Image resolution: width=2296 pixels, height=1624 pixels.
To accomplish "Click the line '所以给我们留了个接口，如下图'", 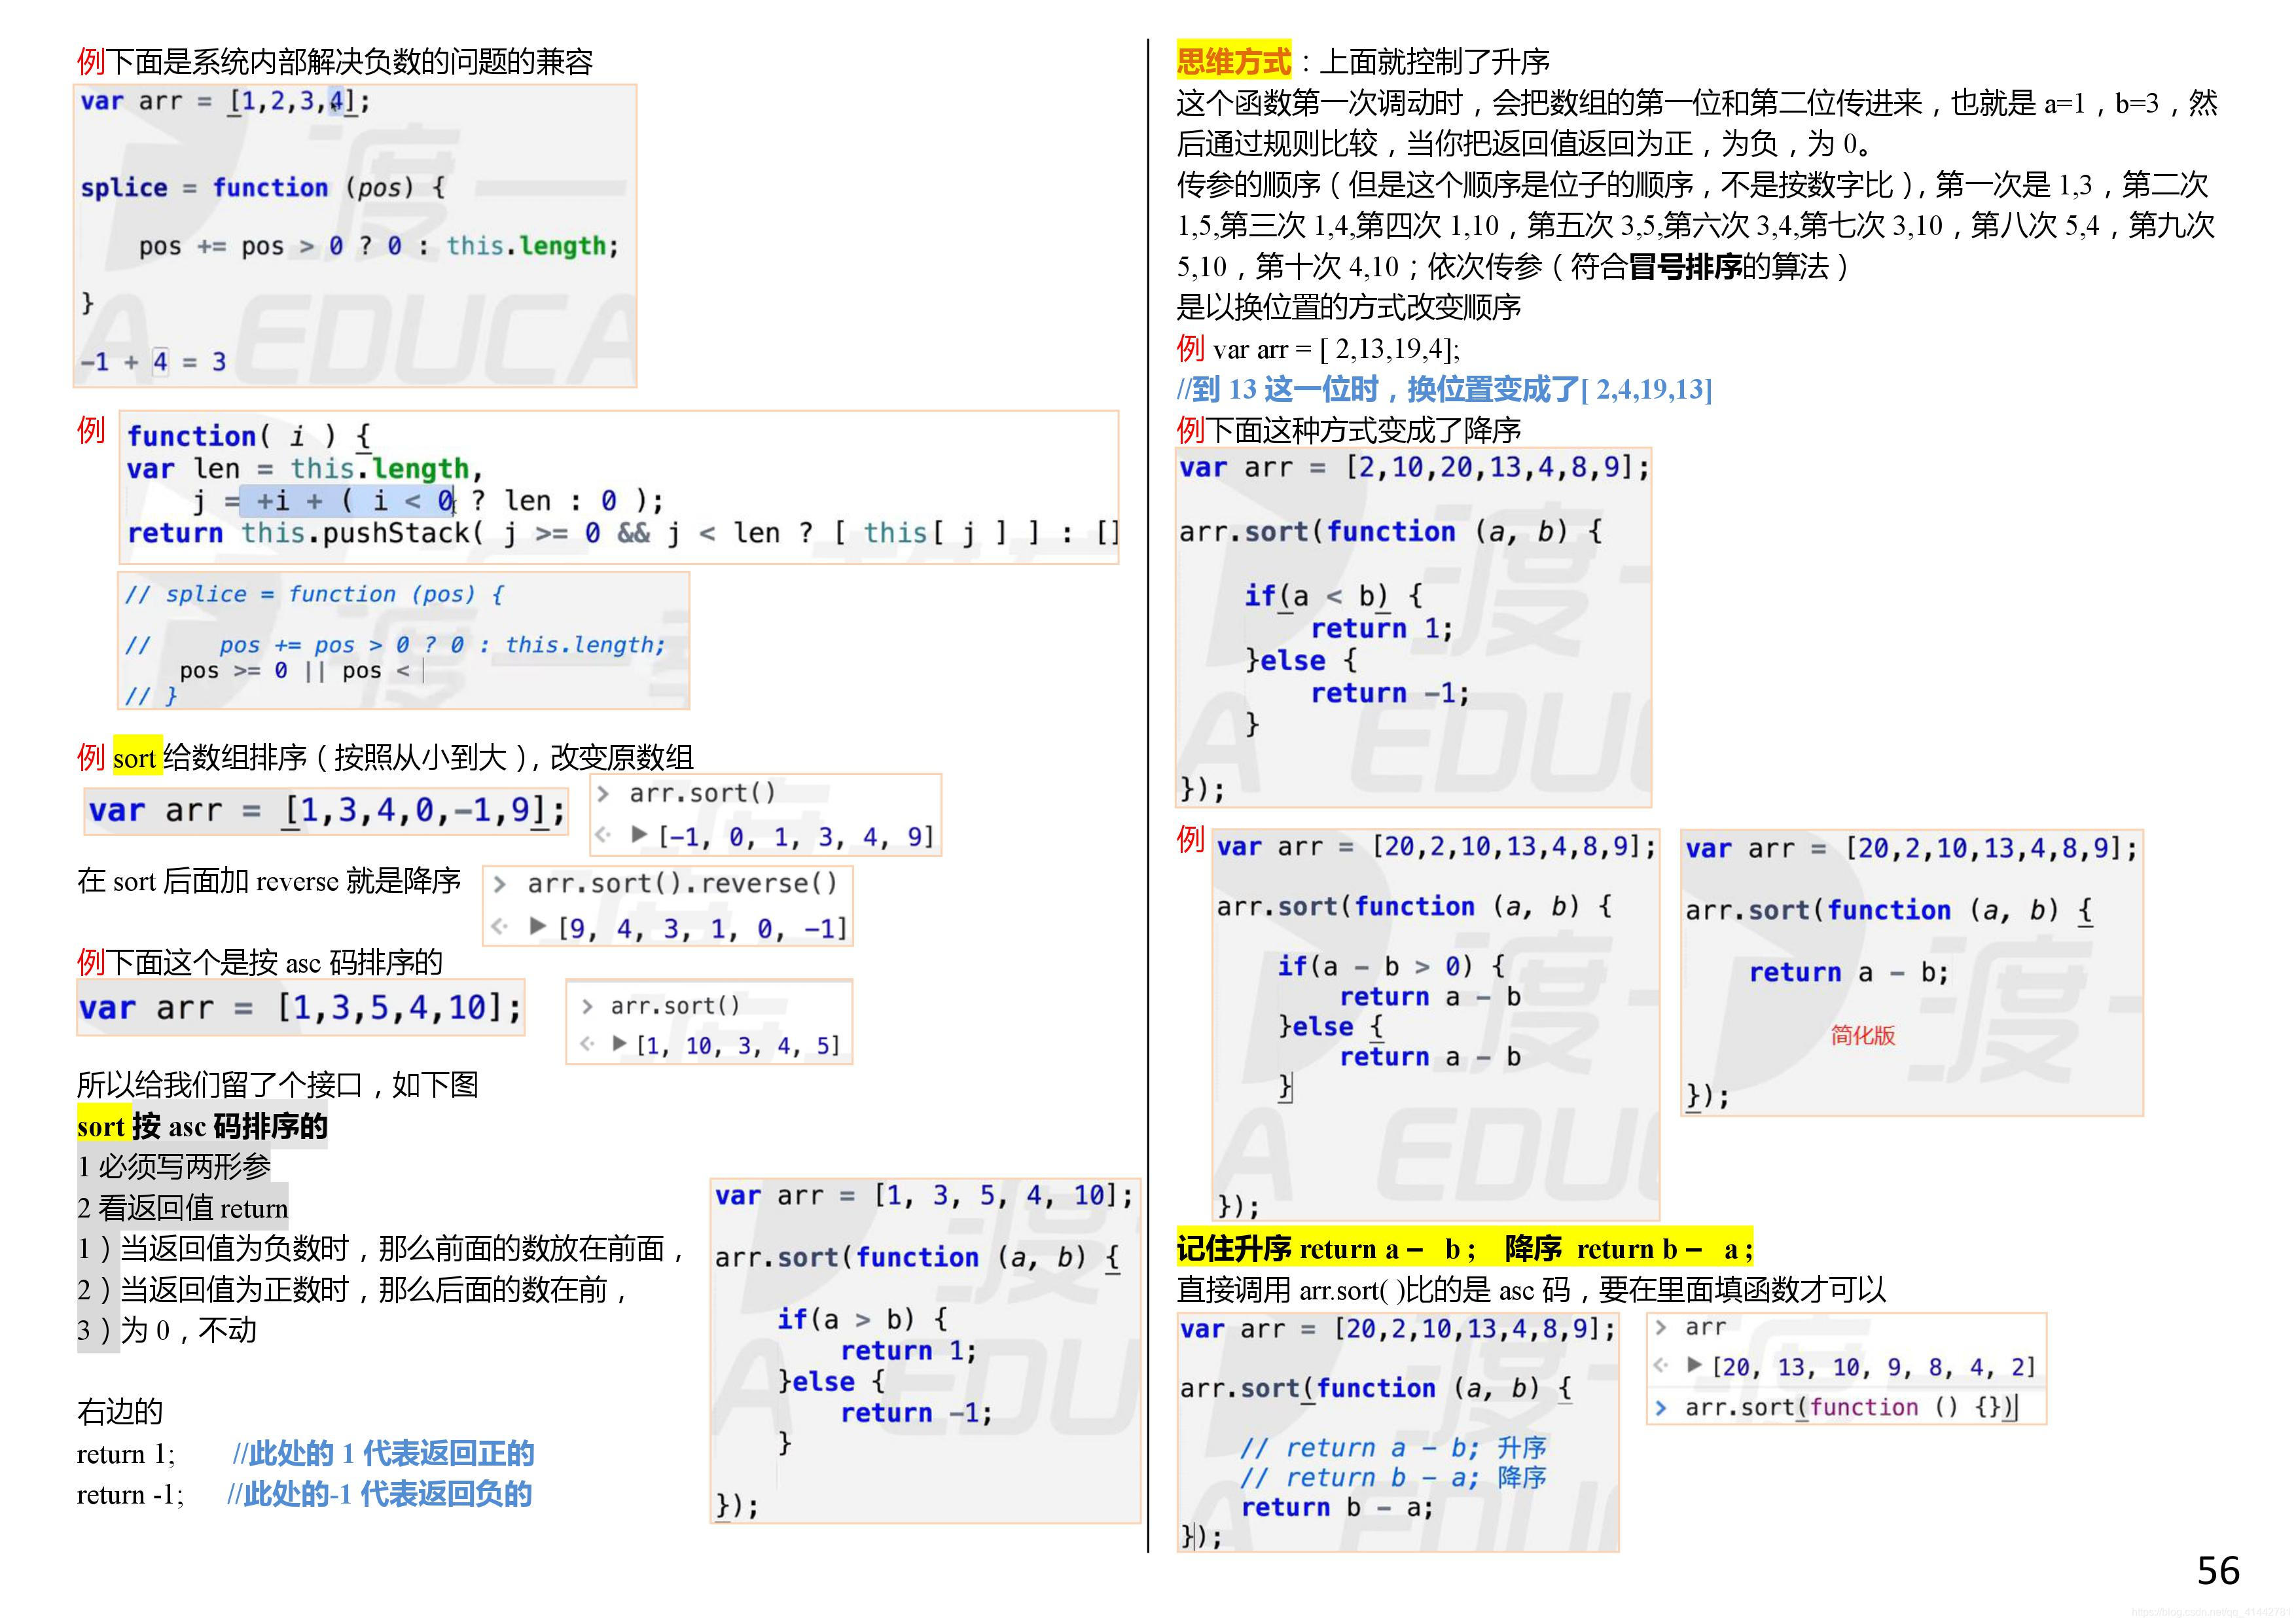I will 278,1085.
